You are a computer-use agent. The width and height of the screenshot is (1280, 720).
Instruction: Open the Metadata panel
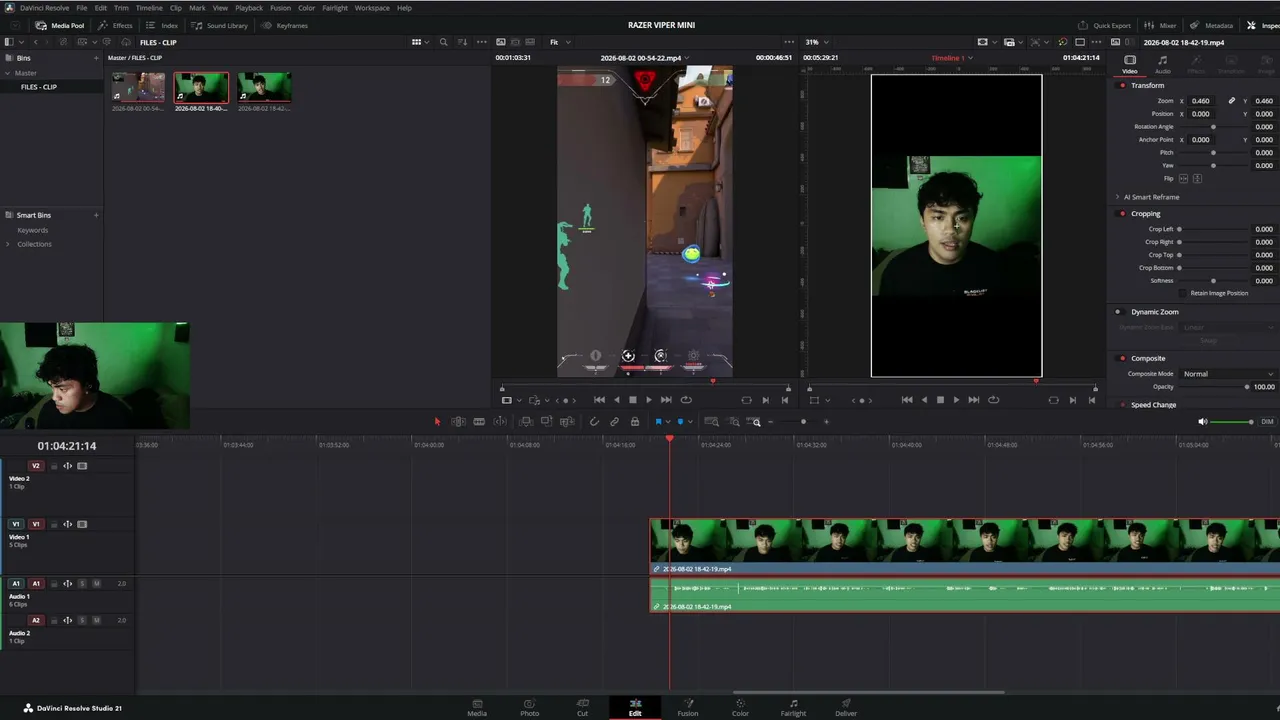point(1212,25)
